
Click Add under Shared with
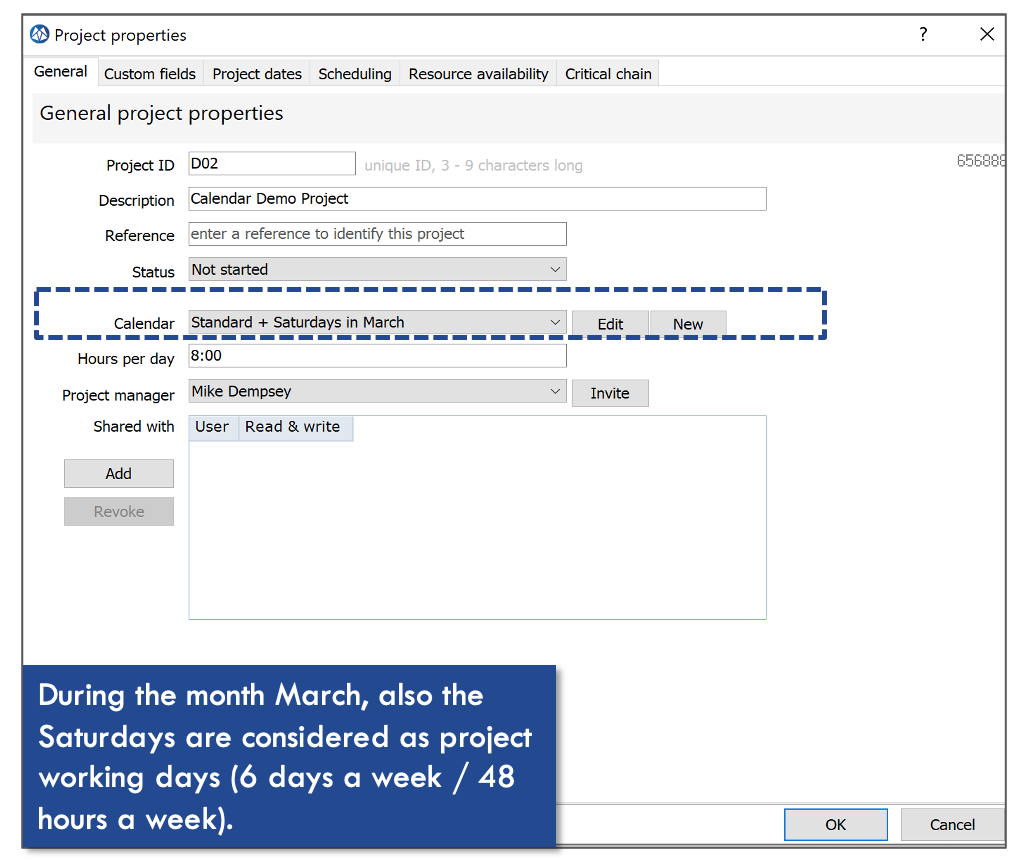pyautogui.click(x=119, y=474)
